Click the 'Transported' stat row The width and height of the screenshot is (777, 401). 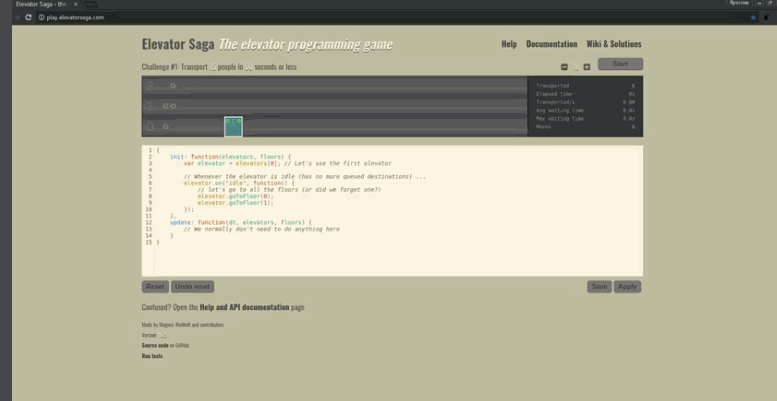[585, 86]
